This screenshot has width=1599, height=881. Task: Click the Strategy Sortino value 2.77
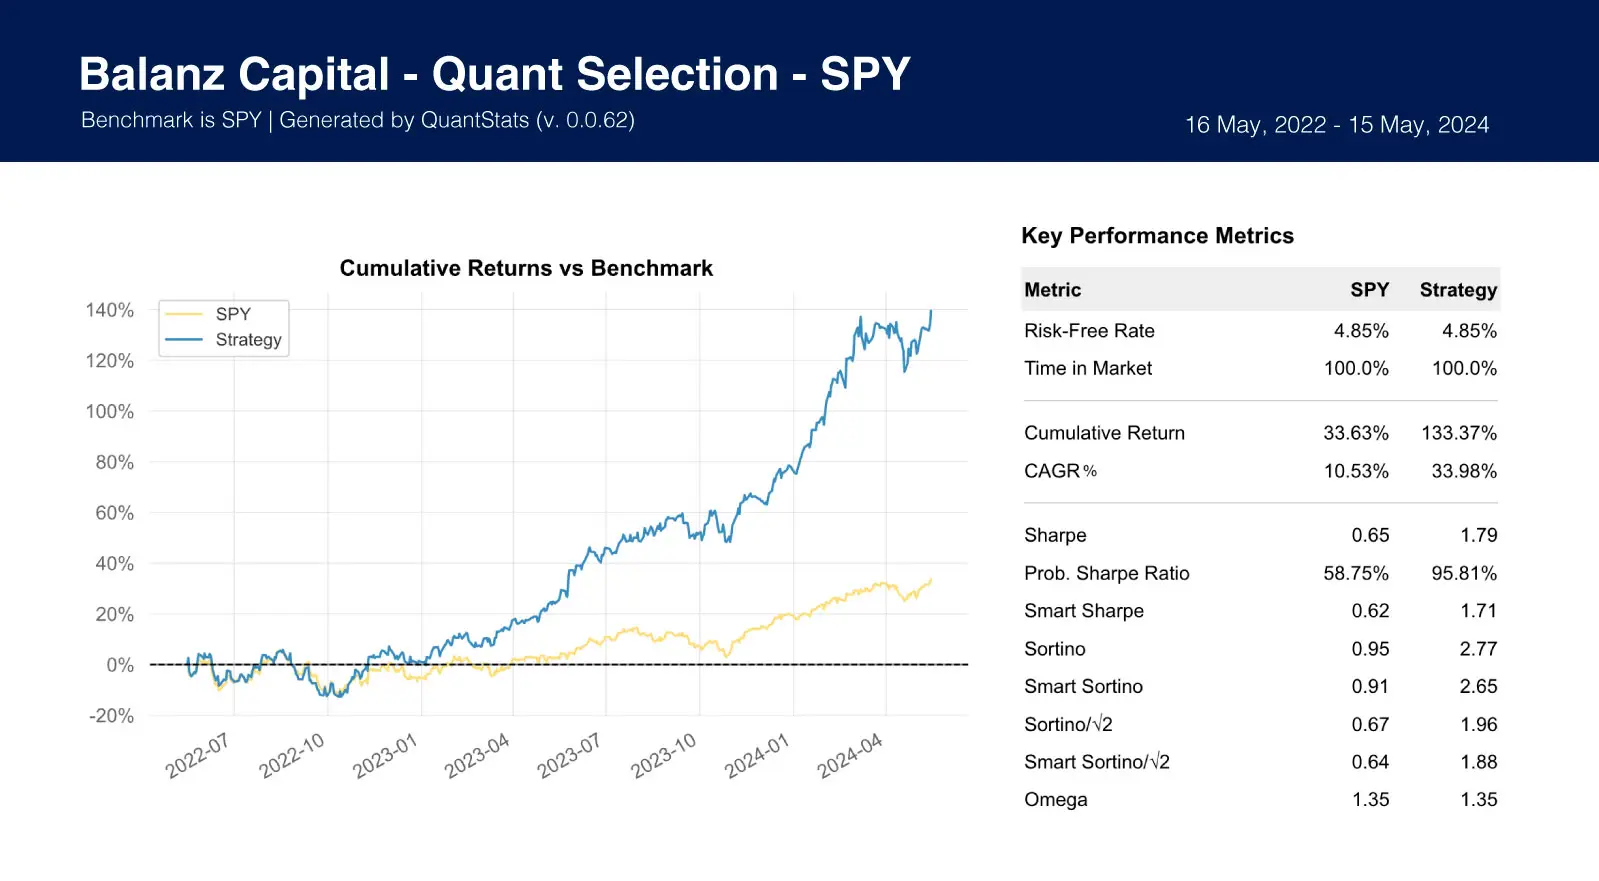click(1477, 649)
